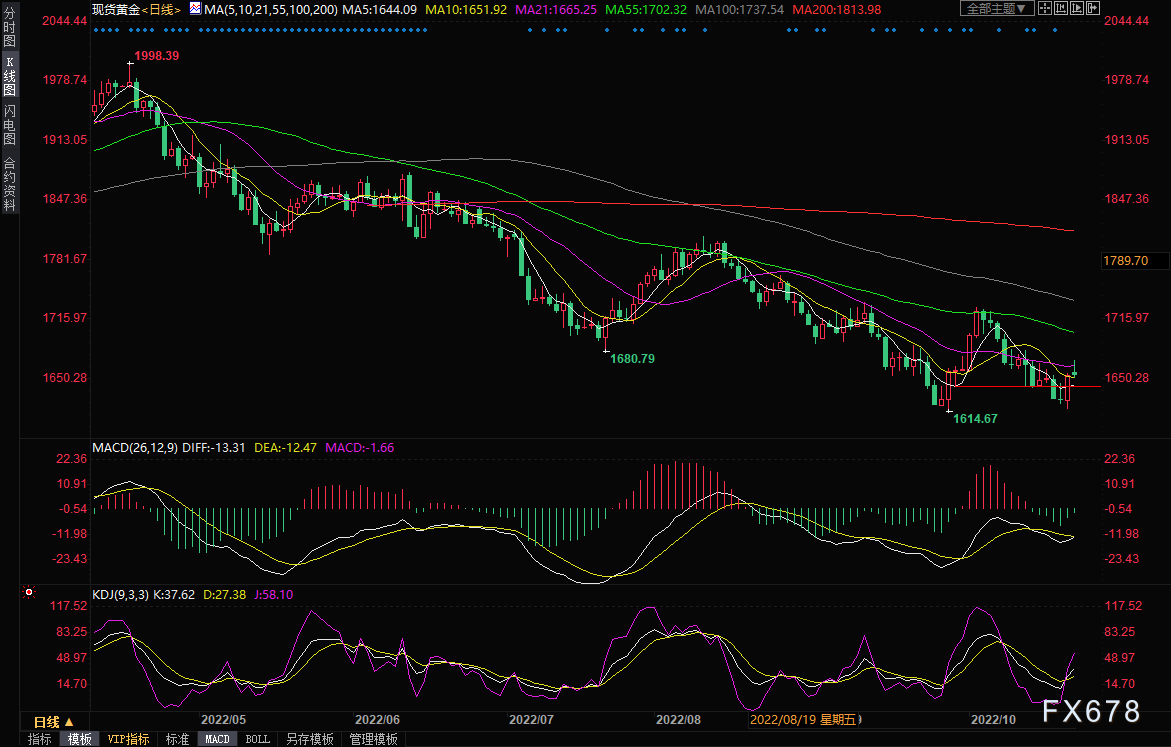Viewport: 1171px width, 747px height.
Task: Click the MA55:1702.32 value
Action: (646, 10)
